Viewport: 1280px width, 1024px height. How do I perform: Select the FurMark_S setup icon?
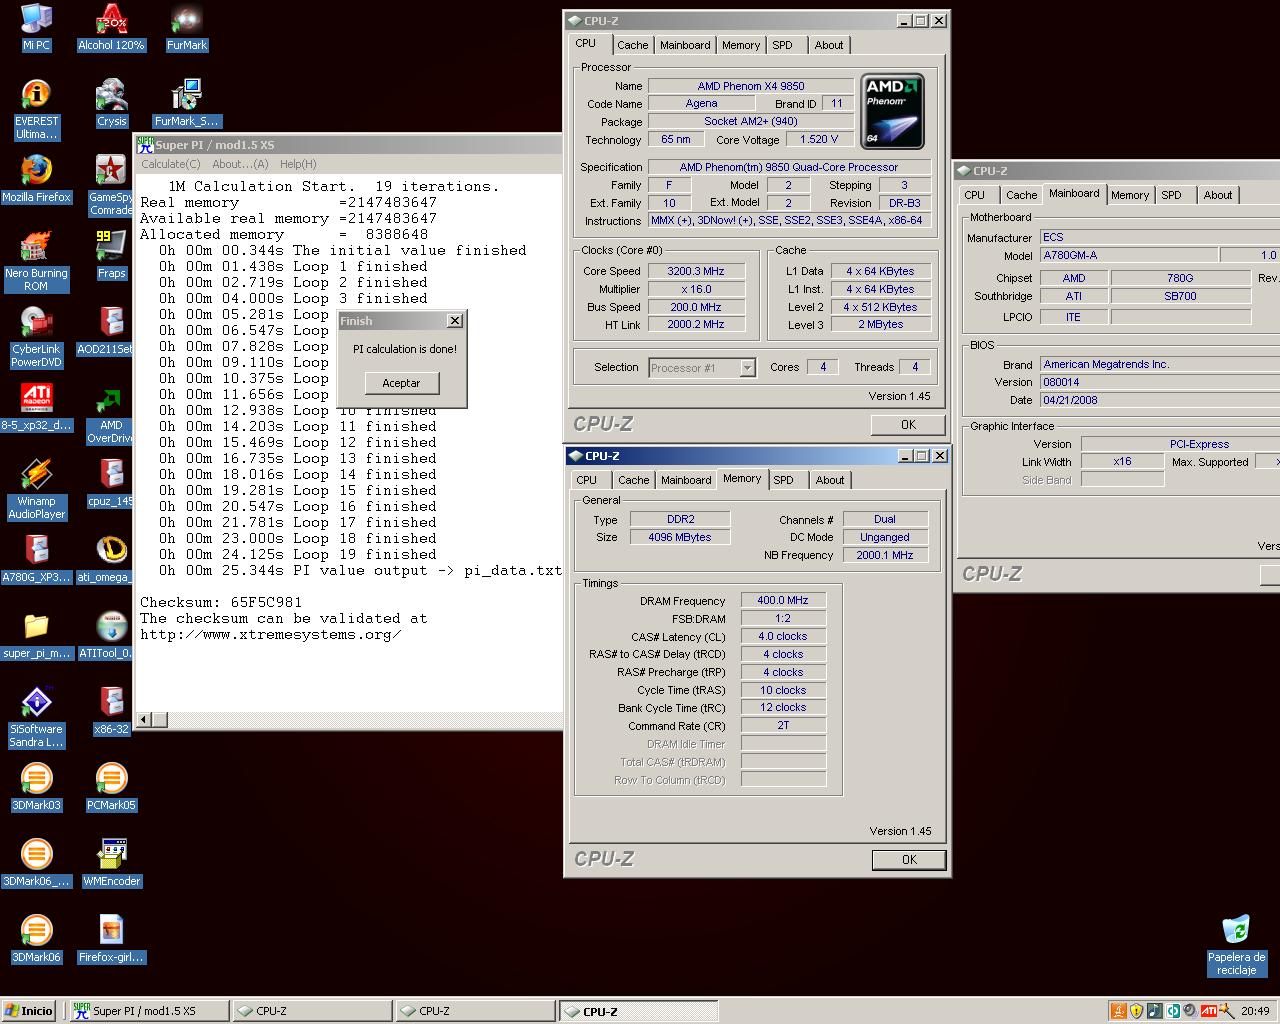[x=187, y=103]
